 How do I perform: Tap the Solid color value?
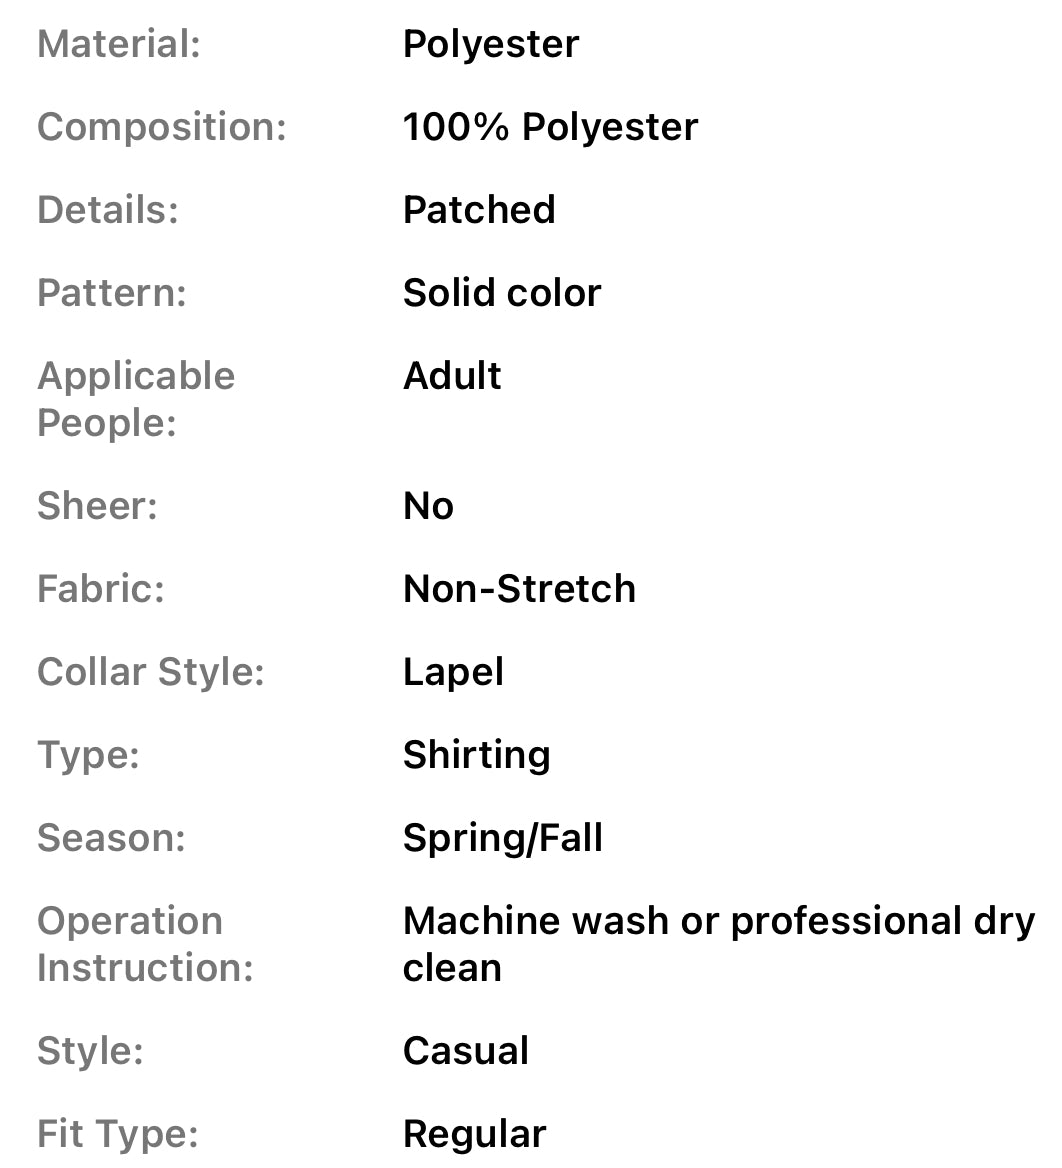pyautogui.click(x=502, y=294)
